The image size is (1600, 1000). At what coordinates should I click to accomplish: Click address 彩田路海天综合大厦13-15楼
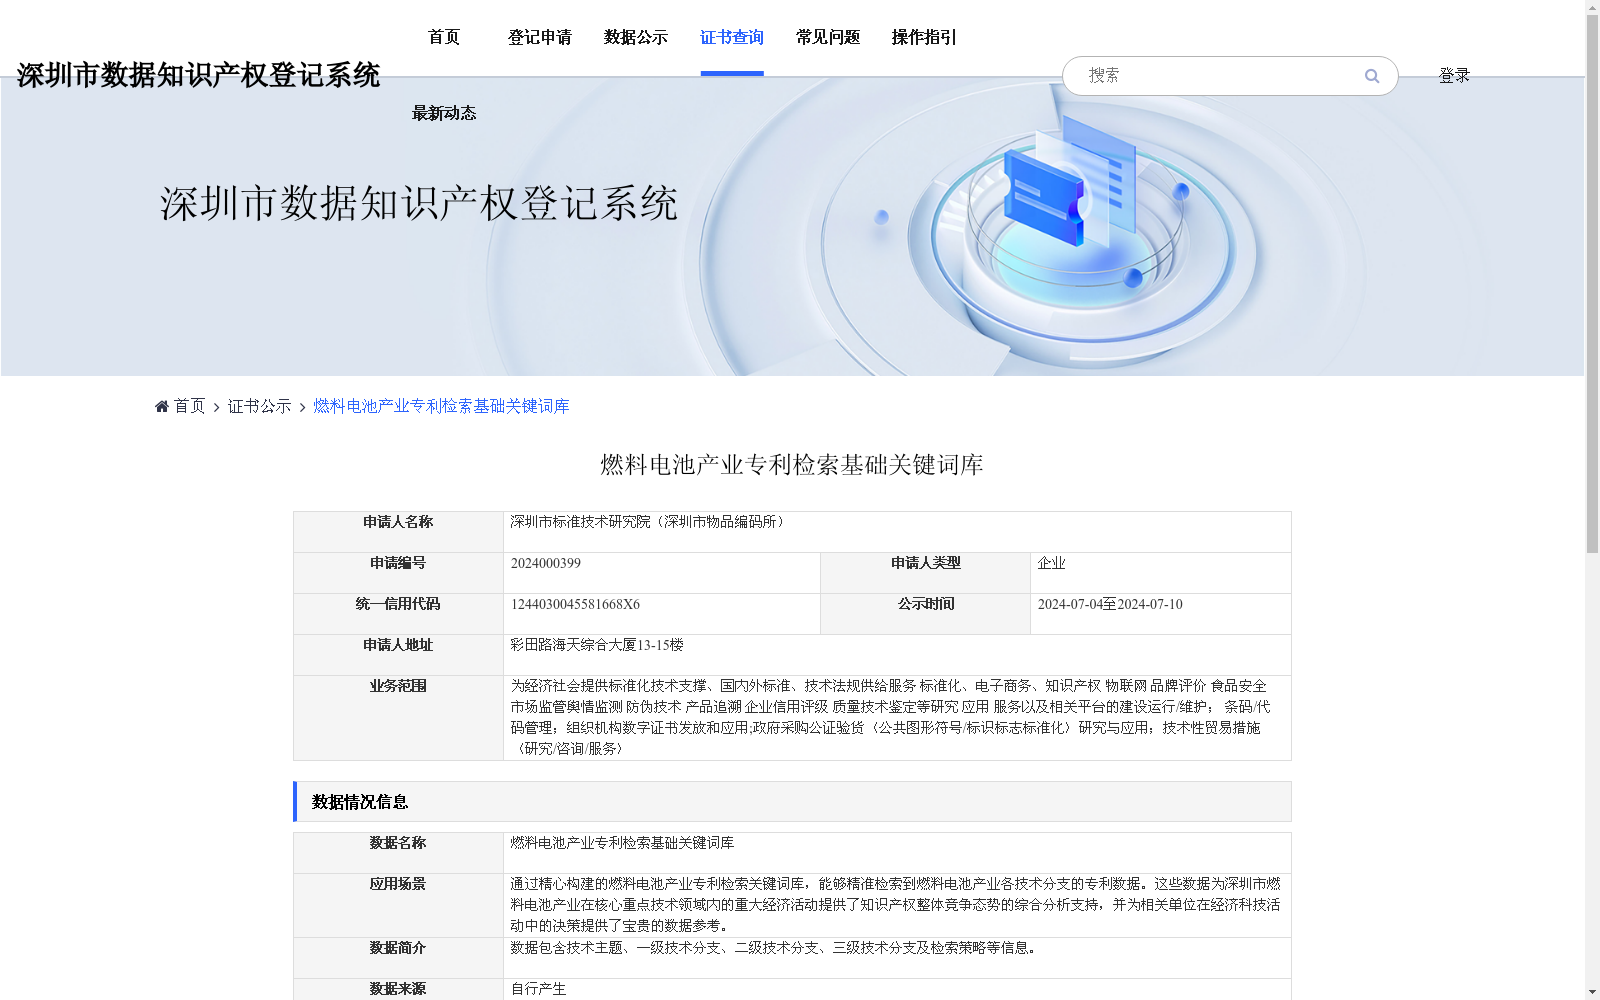597,645
